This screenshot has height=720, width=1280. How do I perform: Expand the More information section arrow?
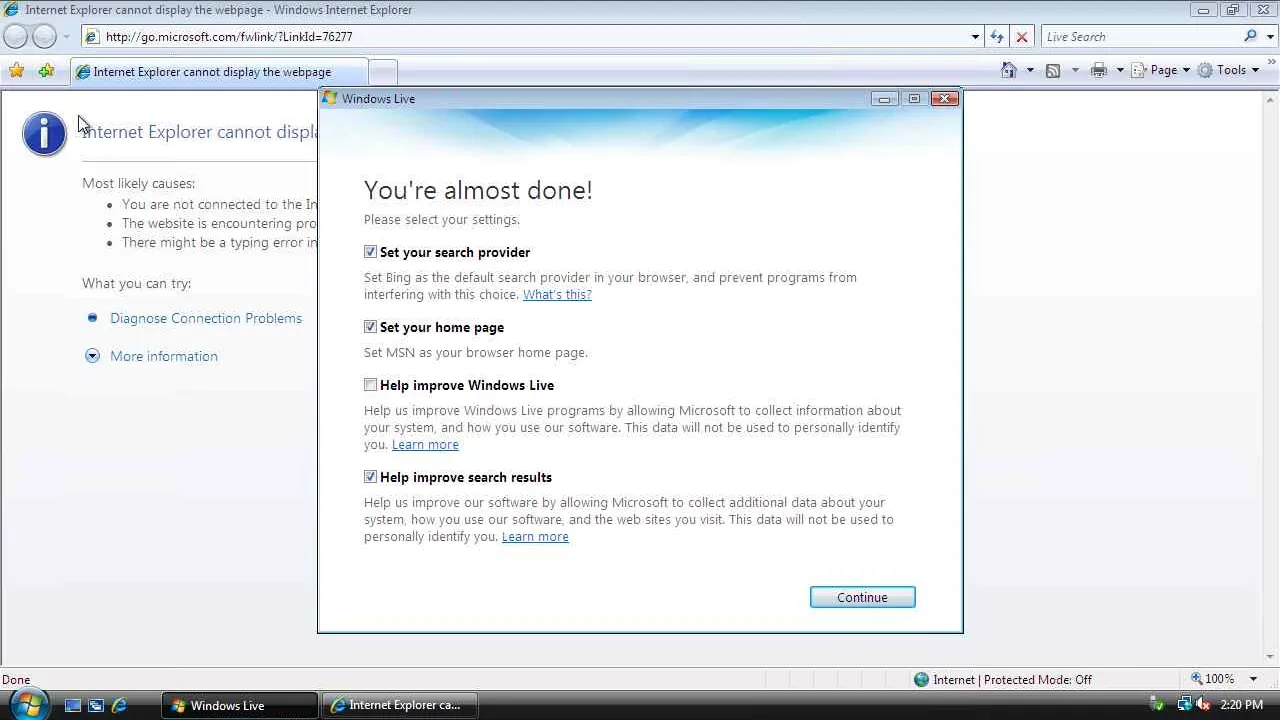pyautogui.click(x=93, y=356)
